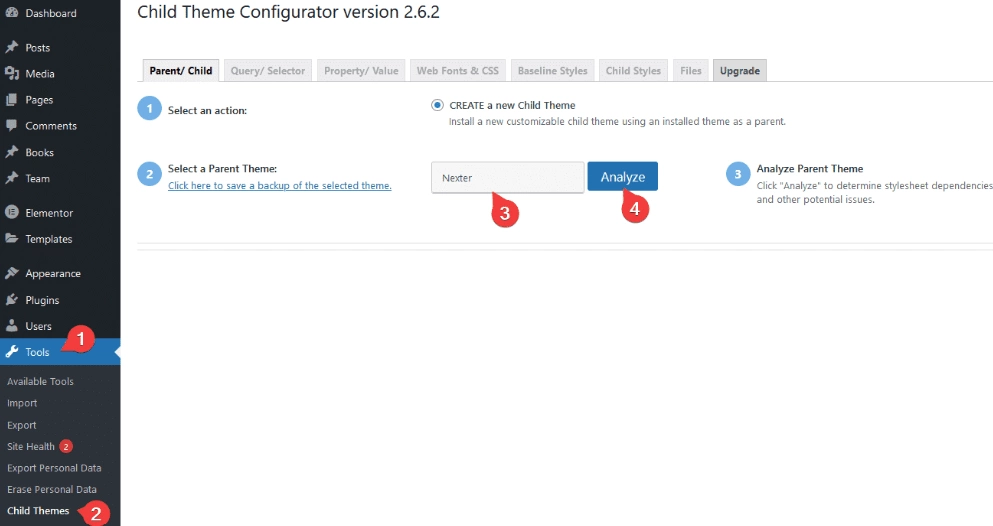Click the Plugins plug icon
This screenshot has height=526, width=993.
click(x=12, y=299)
